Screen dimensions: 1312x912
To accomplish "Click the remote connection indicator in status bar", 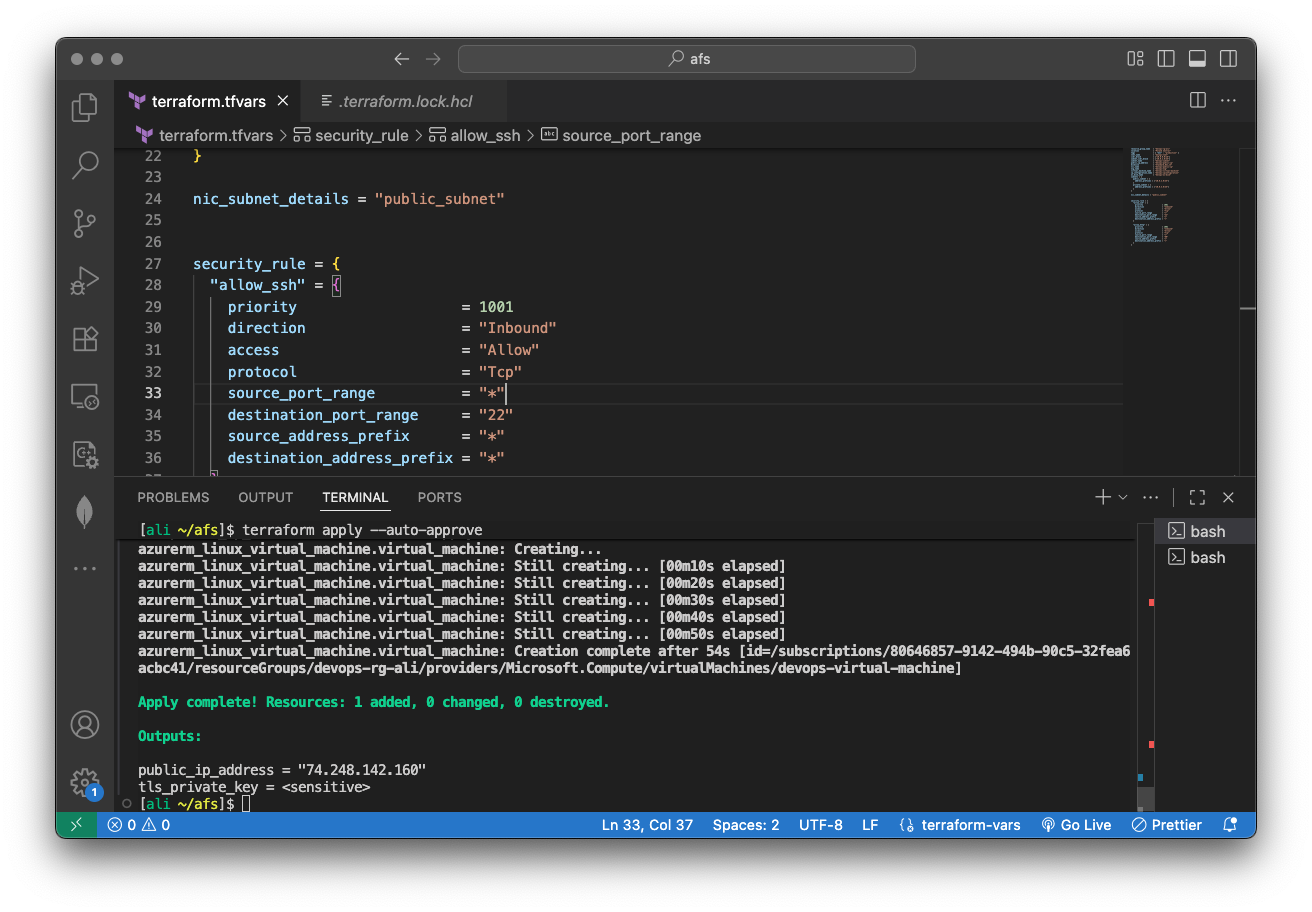I will [x=77, y=824].
